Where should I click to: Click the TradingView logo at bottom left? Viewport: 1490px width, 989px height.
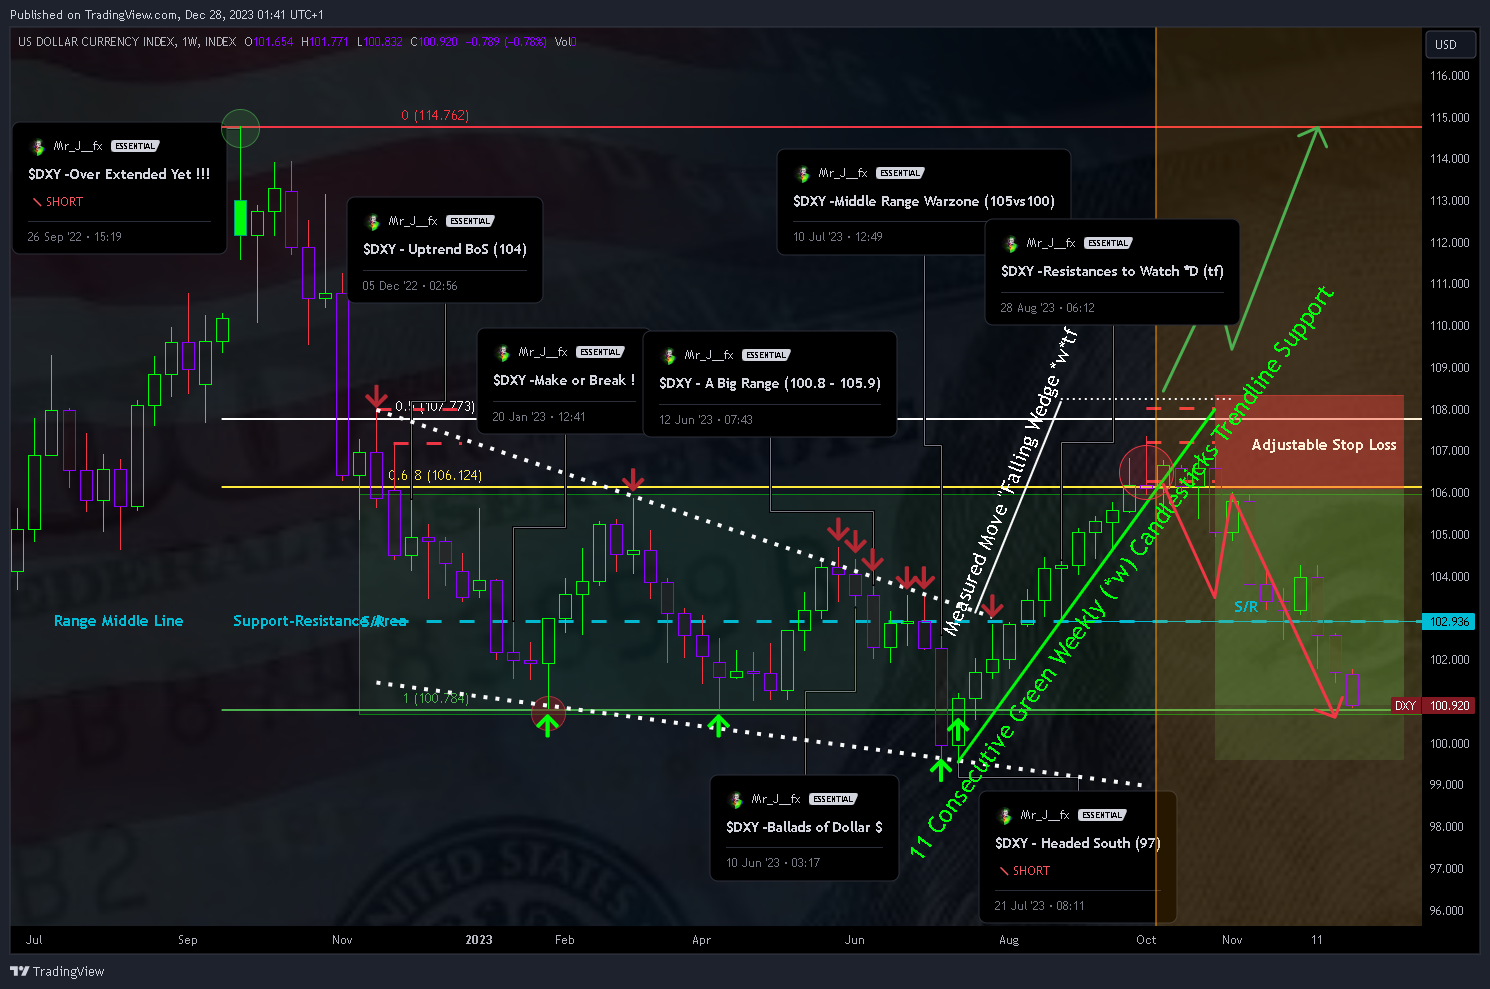pyautogui.click(x=57, y=971)
